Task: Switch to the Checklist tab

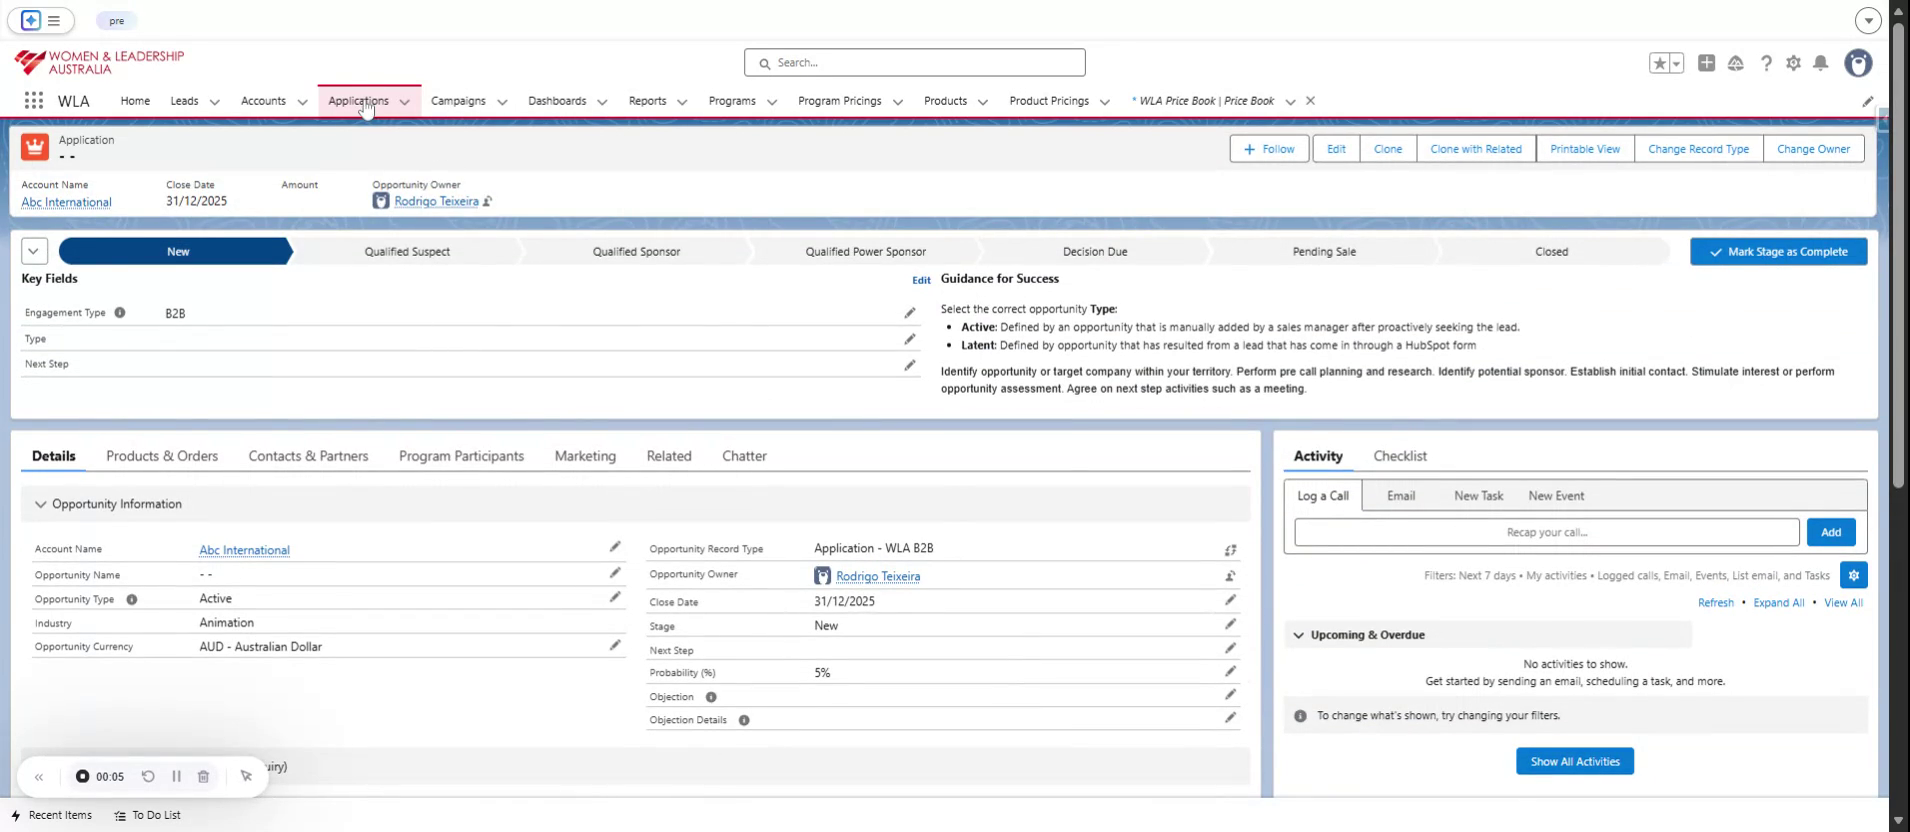Action: point(1400,456)
